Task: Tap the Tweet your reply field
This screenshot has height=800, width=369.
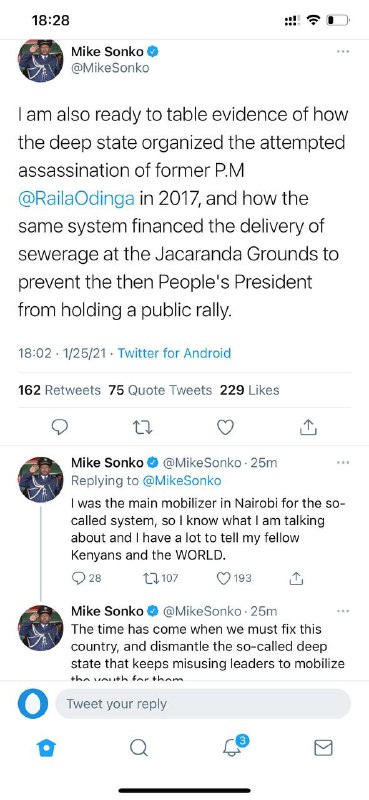Action: point(203,704)
